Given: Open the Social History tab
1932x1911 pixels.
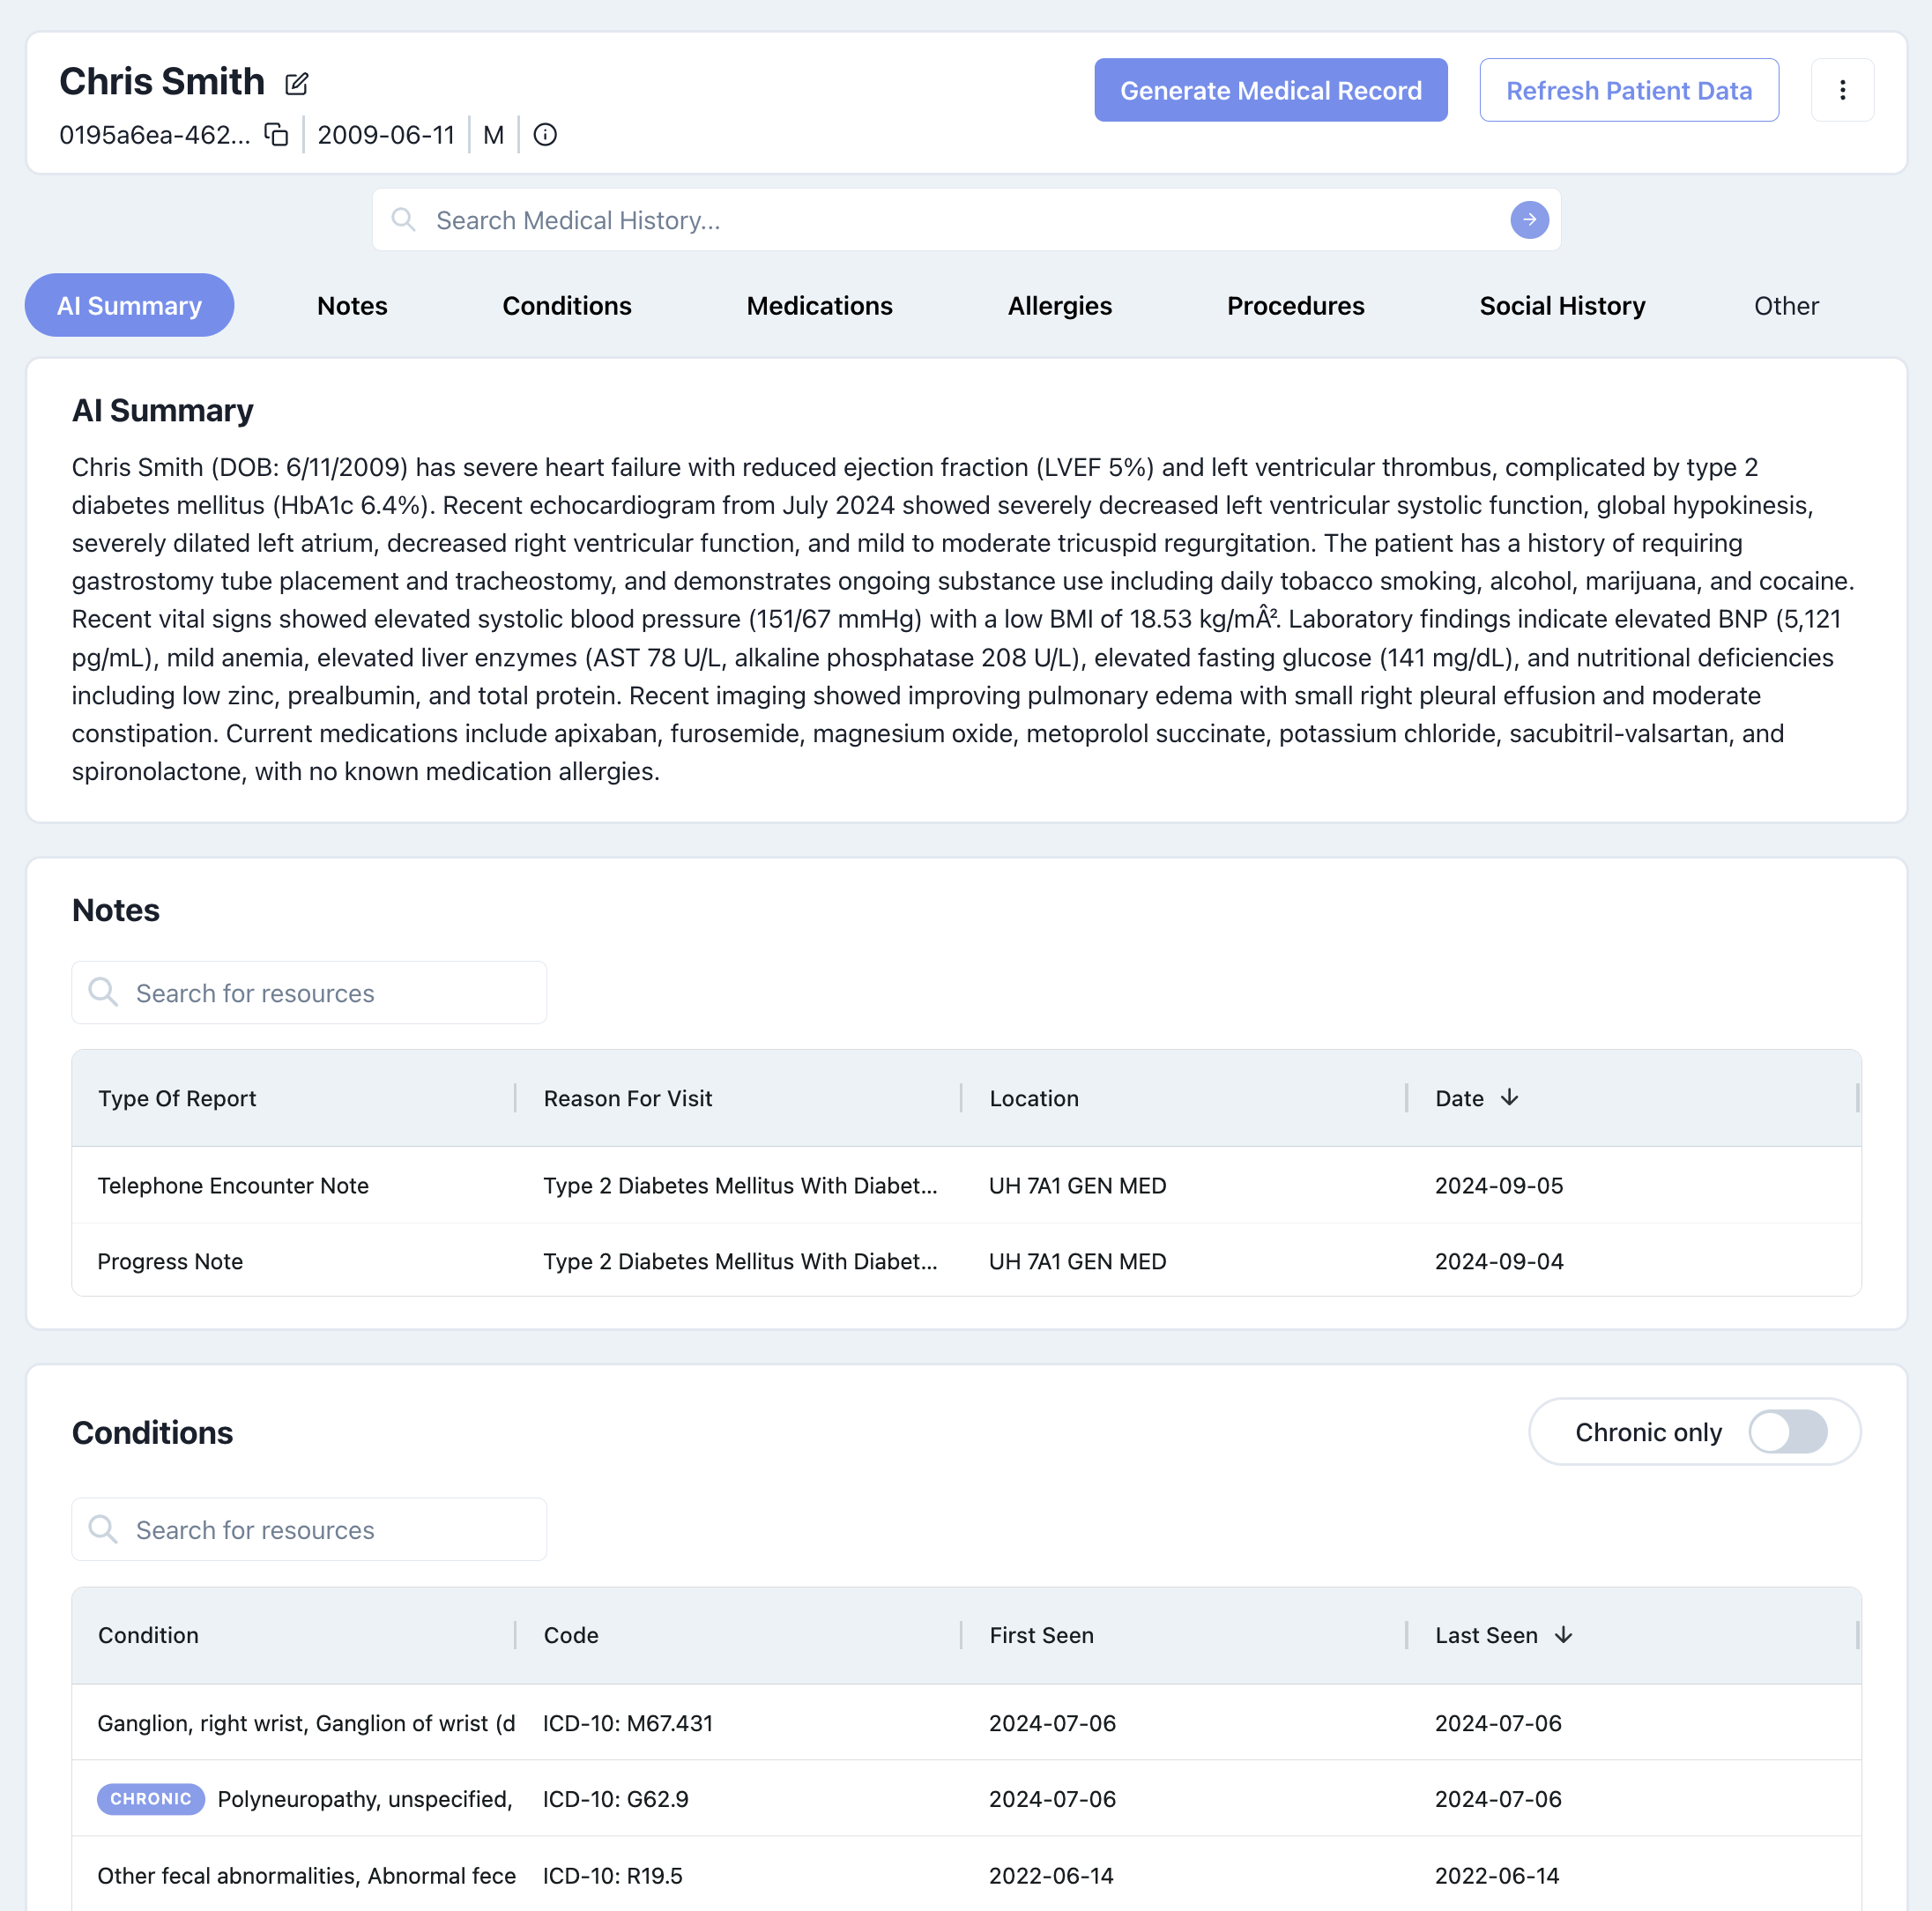Looking at the screenshot, I should 1561,305.
